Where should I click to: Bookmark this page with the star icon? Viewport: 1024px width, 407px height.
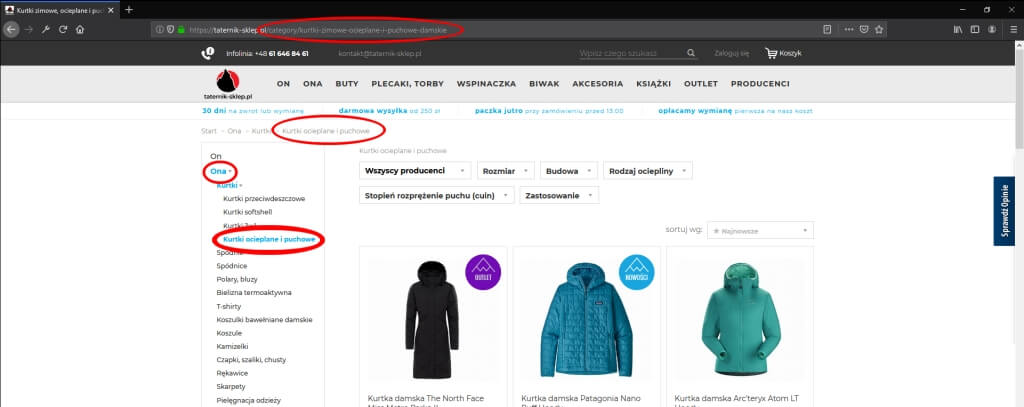pyautogui.click(x=879, y=29)
